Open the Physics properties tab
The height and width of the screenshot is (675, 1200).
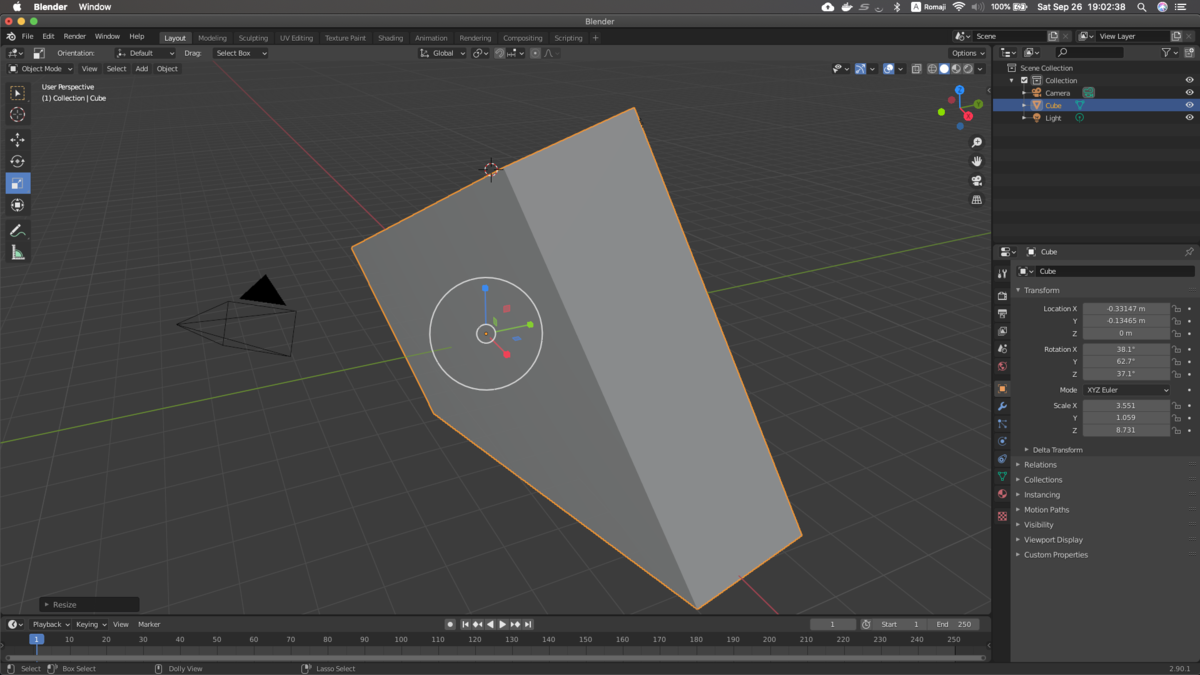pos(1002,441)
